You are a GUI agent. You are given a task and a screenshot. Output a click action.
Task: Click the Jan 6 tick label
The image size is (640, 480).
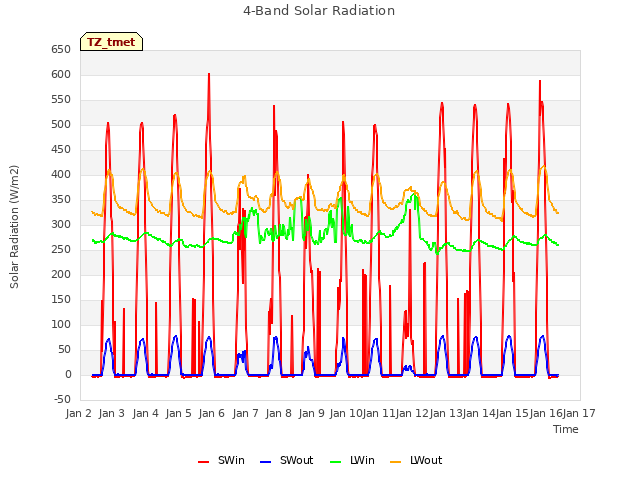[212, 413]
